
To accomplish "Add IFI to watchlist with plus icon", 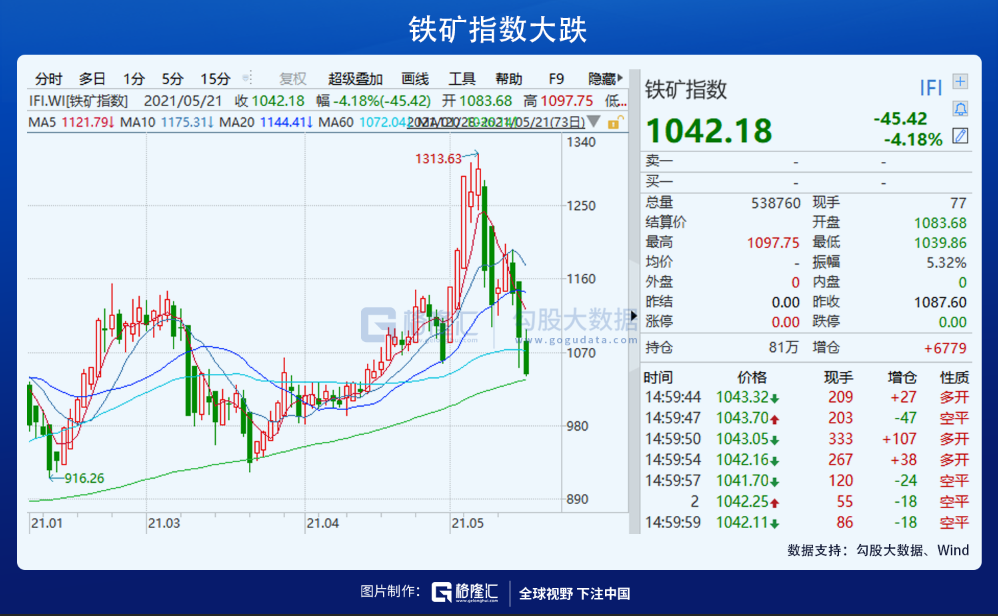I will pyautogui.click(x=960, y=81).
